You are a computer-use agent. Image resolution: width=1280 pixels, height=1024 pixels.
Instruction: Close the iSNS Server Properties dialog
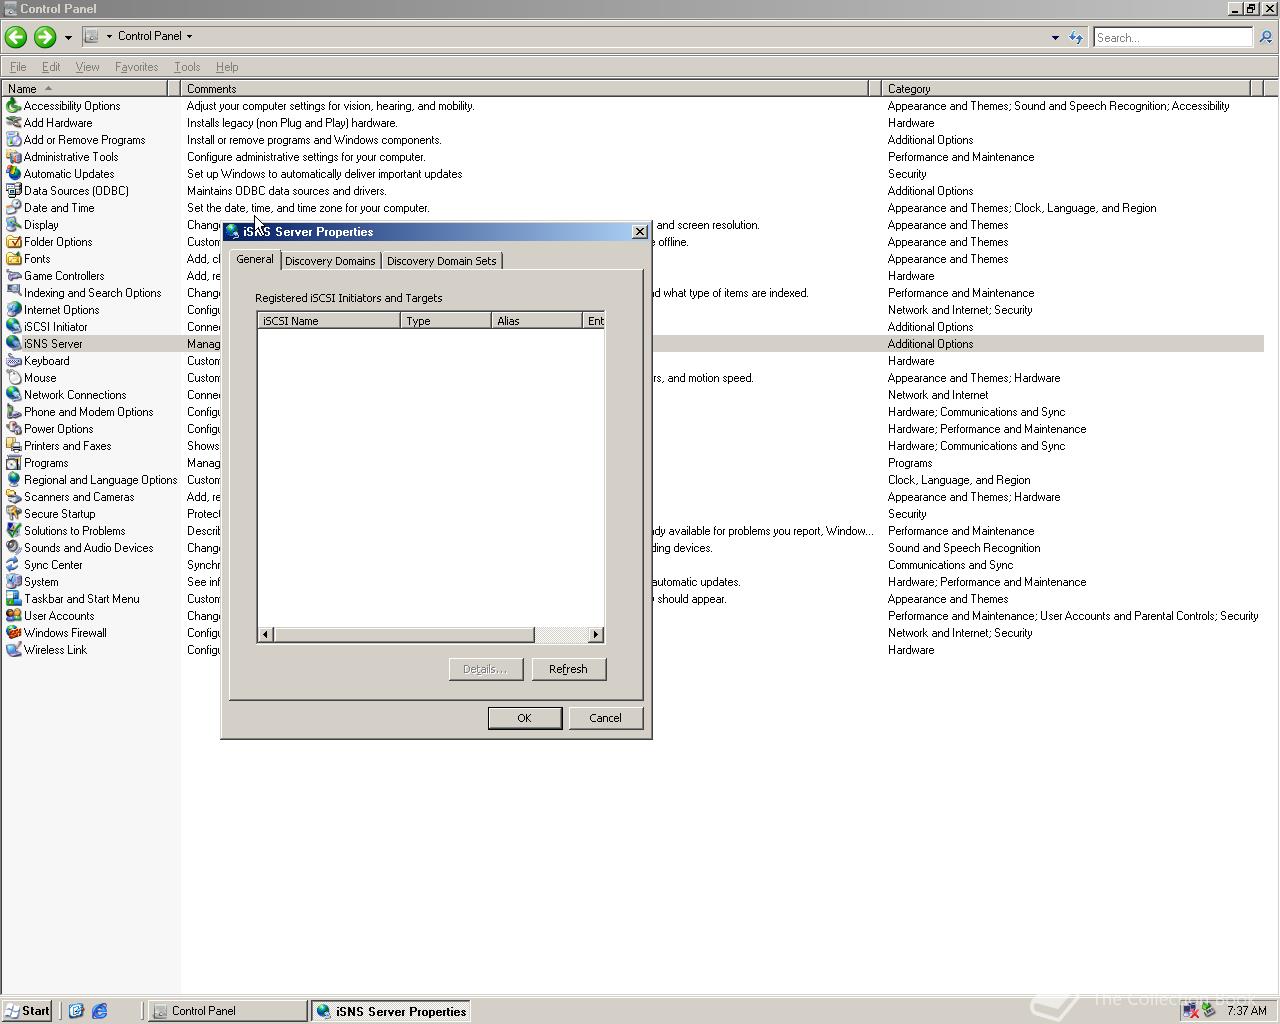[x=640, y=232]
